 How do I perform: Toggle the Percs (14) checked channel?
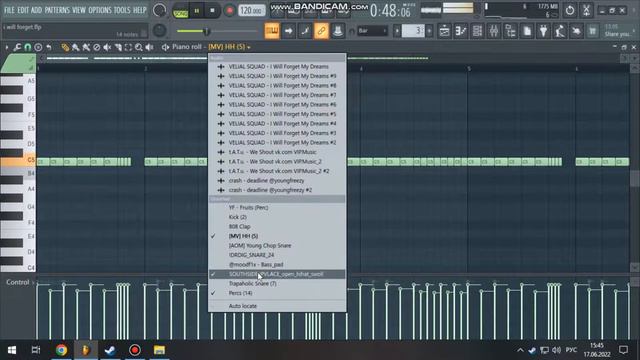(x=277, y=293)
